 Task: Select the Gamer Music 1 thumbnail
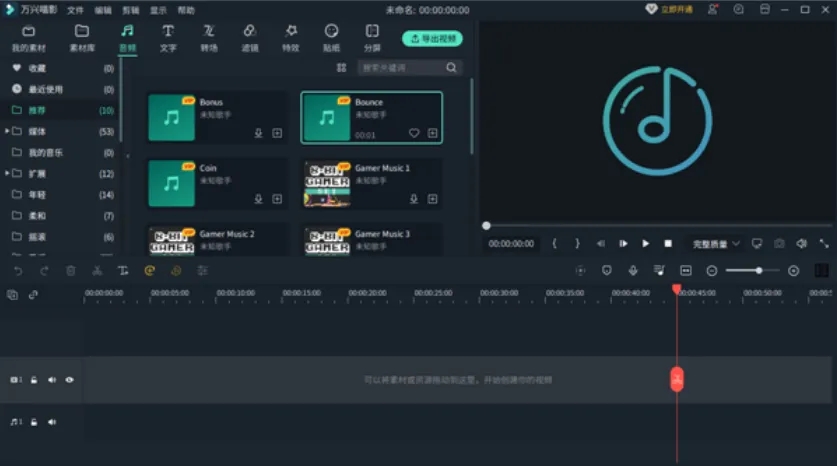pyautogui.click(x=327, y=184)
